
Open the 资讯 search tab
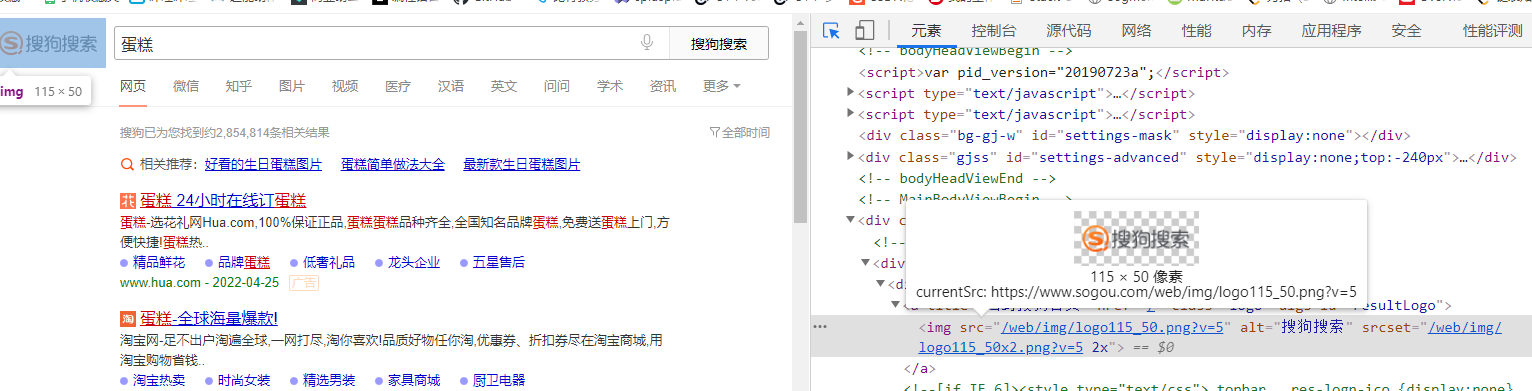click(663, 86)
